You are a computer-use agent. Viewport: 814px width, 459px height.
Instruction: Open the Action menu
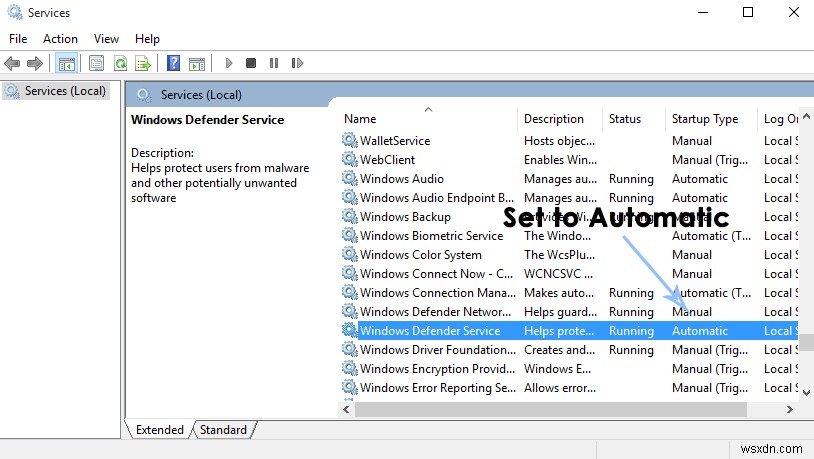(60, 39)
